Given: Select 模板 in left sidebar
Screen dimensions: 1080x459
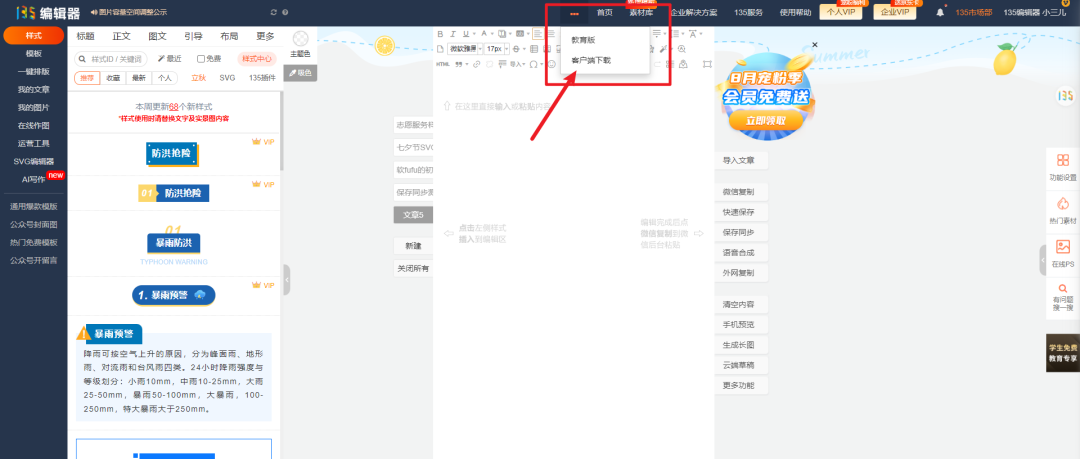Looking at the screenshot, I should tap(33, 53).
